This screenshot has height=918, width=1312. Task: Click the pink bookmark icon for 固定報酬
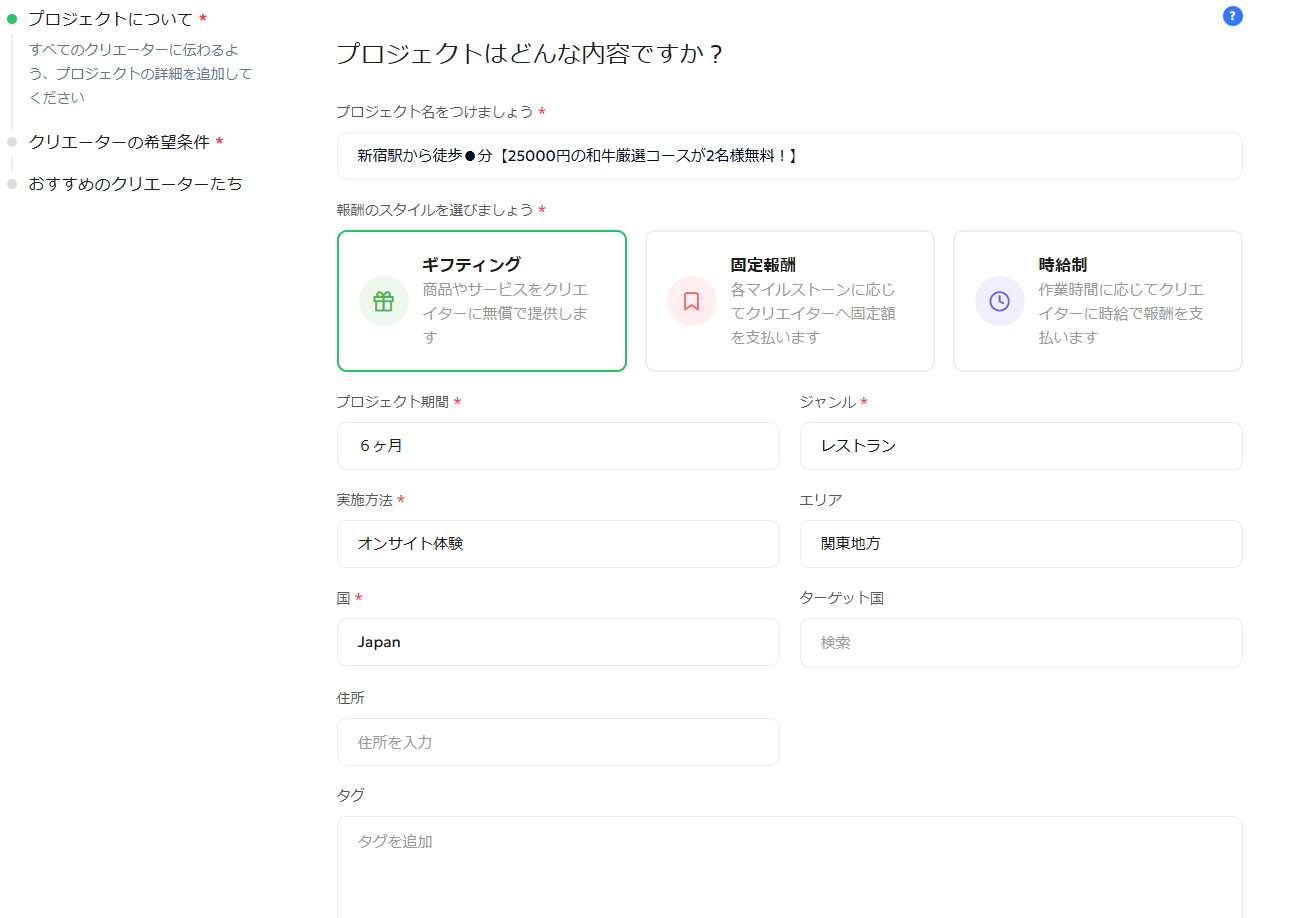tap(692, 301)
